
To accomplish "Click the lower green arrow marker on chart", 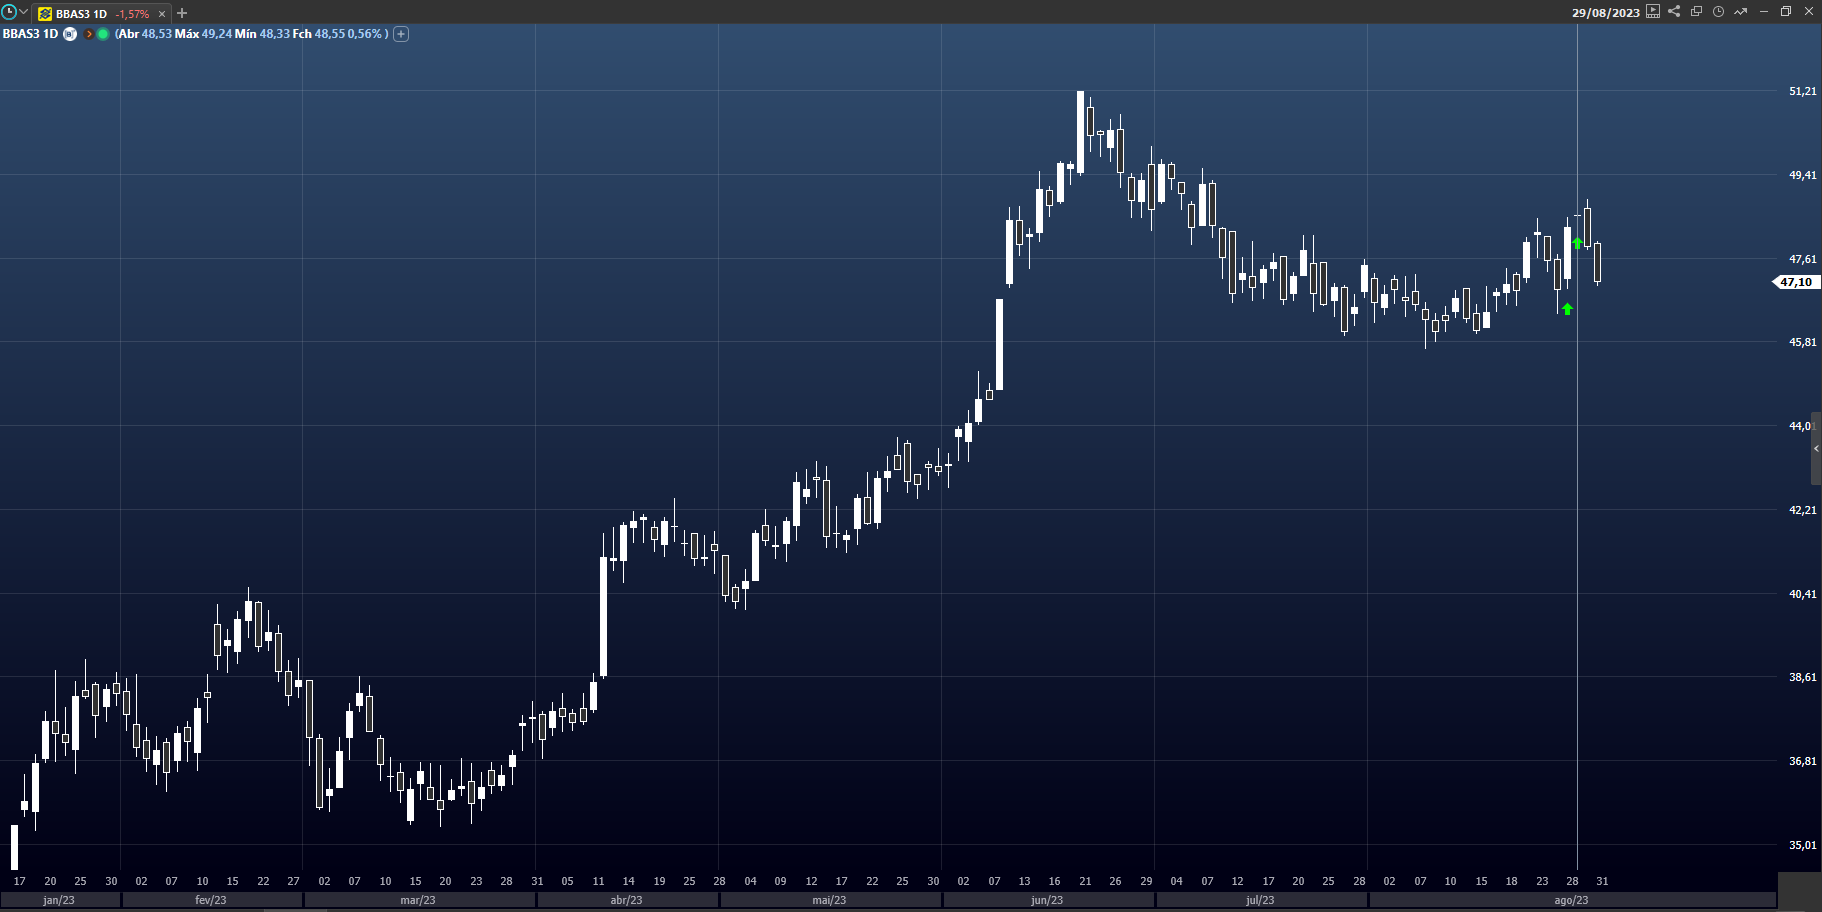I will 1567,309.
